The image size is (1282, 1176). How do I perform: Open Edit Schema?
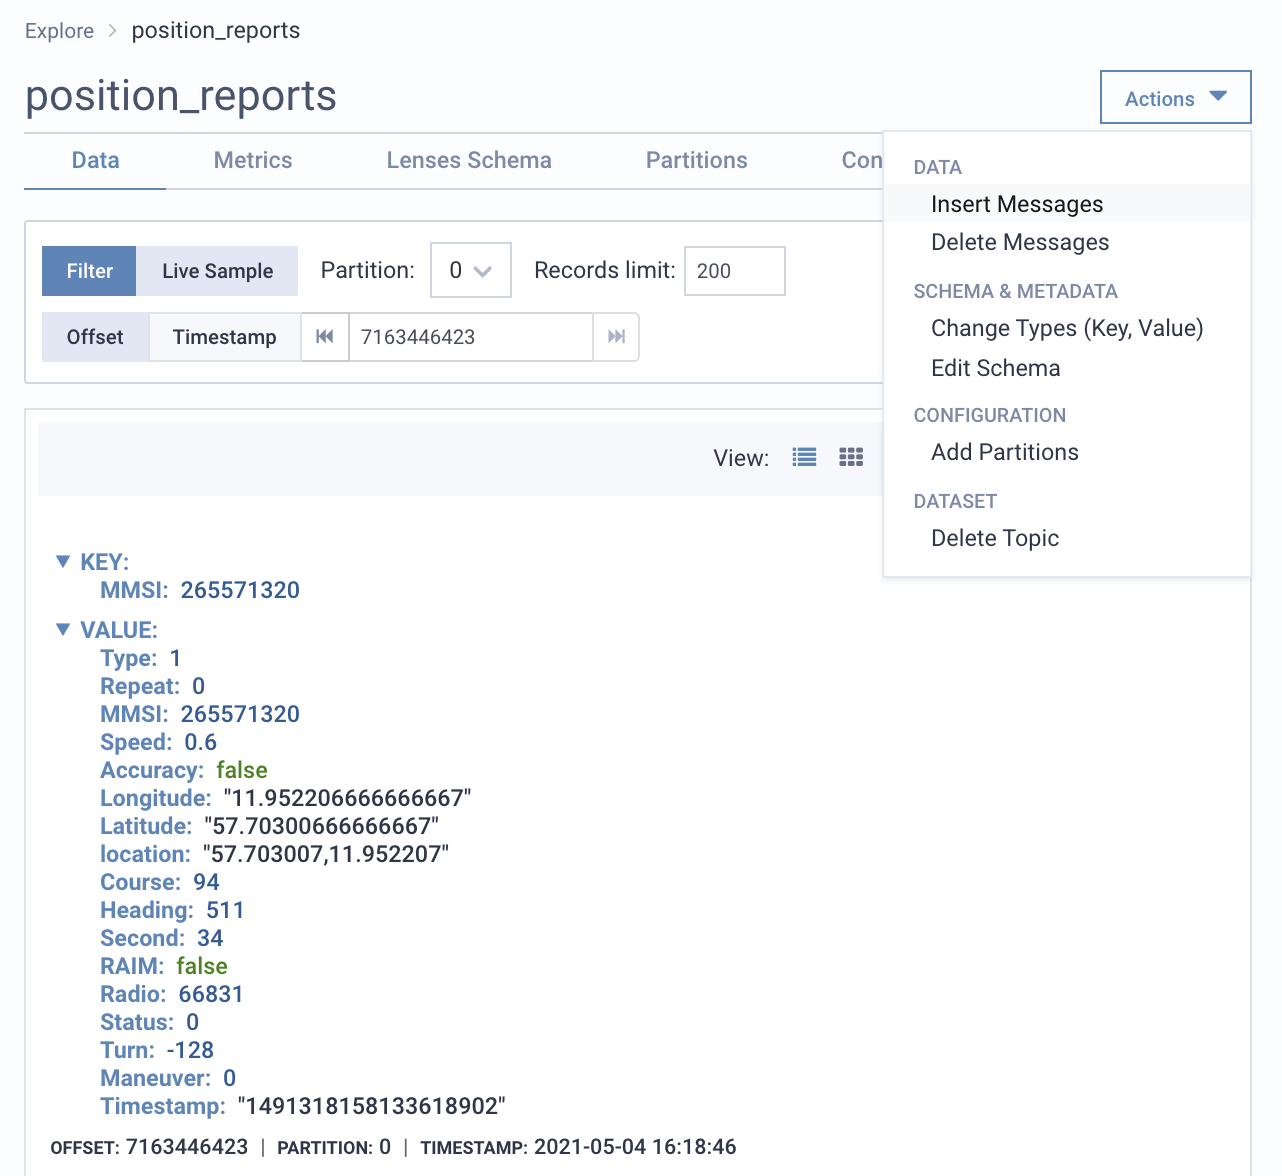(x=995, y=367)
